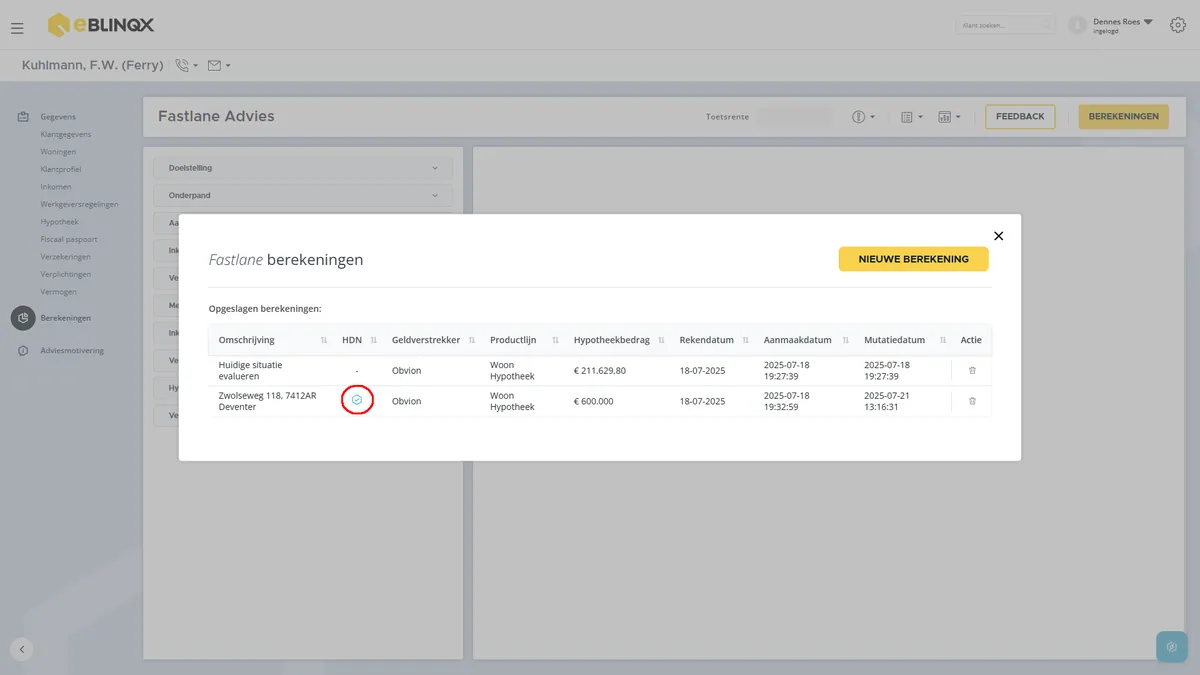Go to Woningen in the sidebar
Viewport: 1200px width, 675px height.
coord(58,152)
